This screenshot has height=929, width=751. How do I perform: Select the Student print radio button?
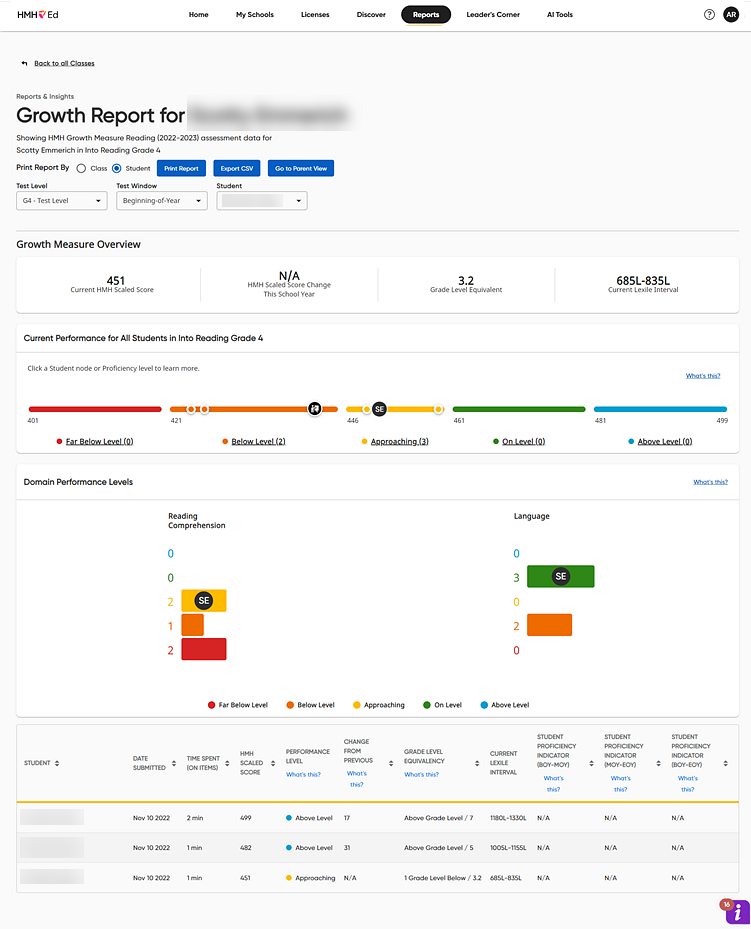click(117, 168)
